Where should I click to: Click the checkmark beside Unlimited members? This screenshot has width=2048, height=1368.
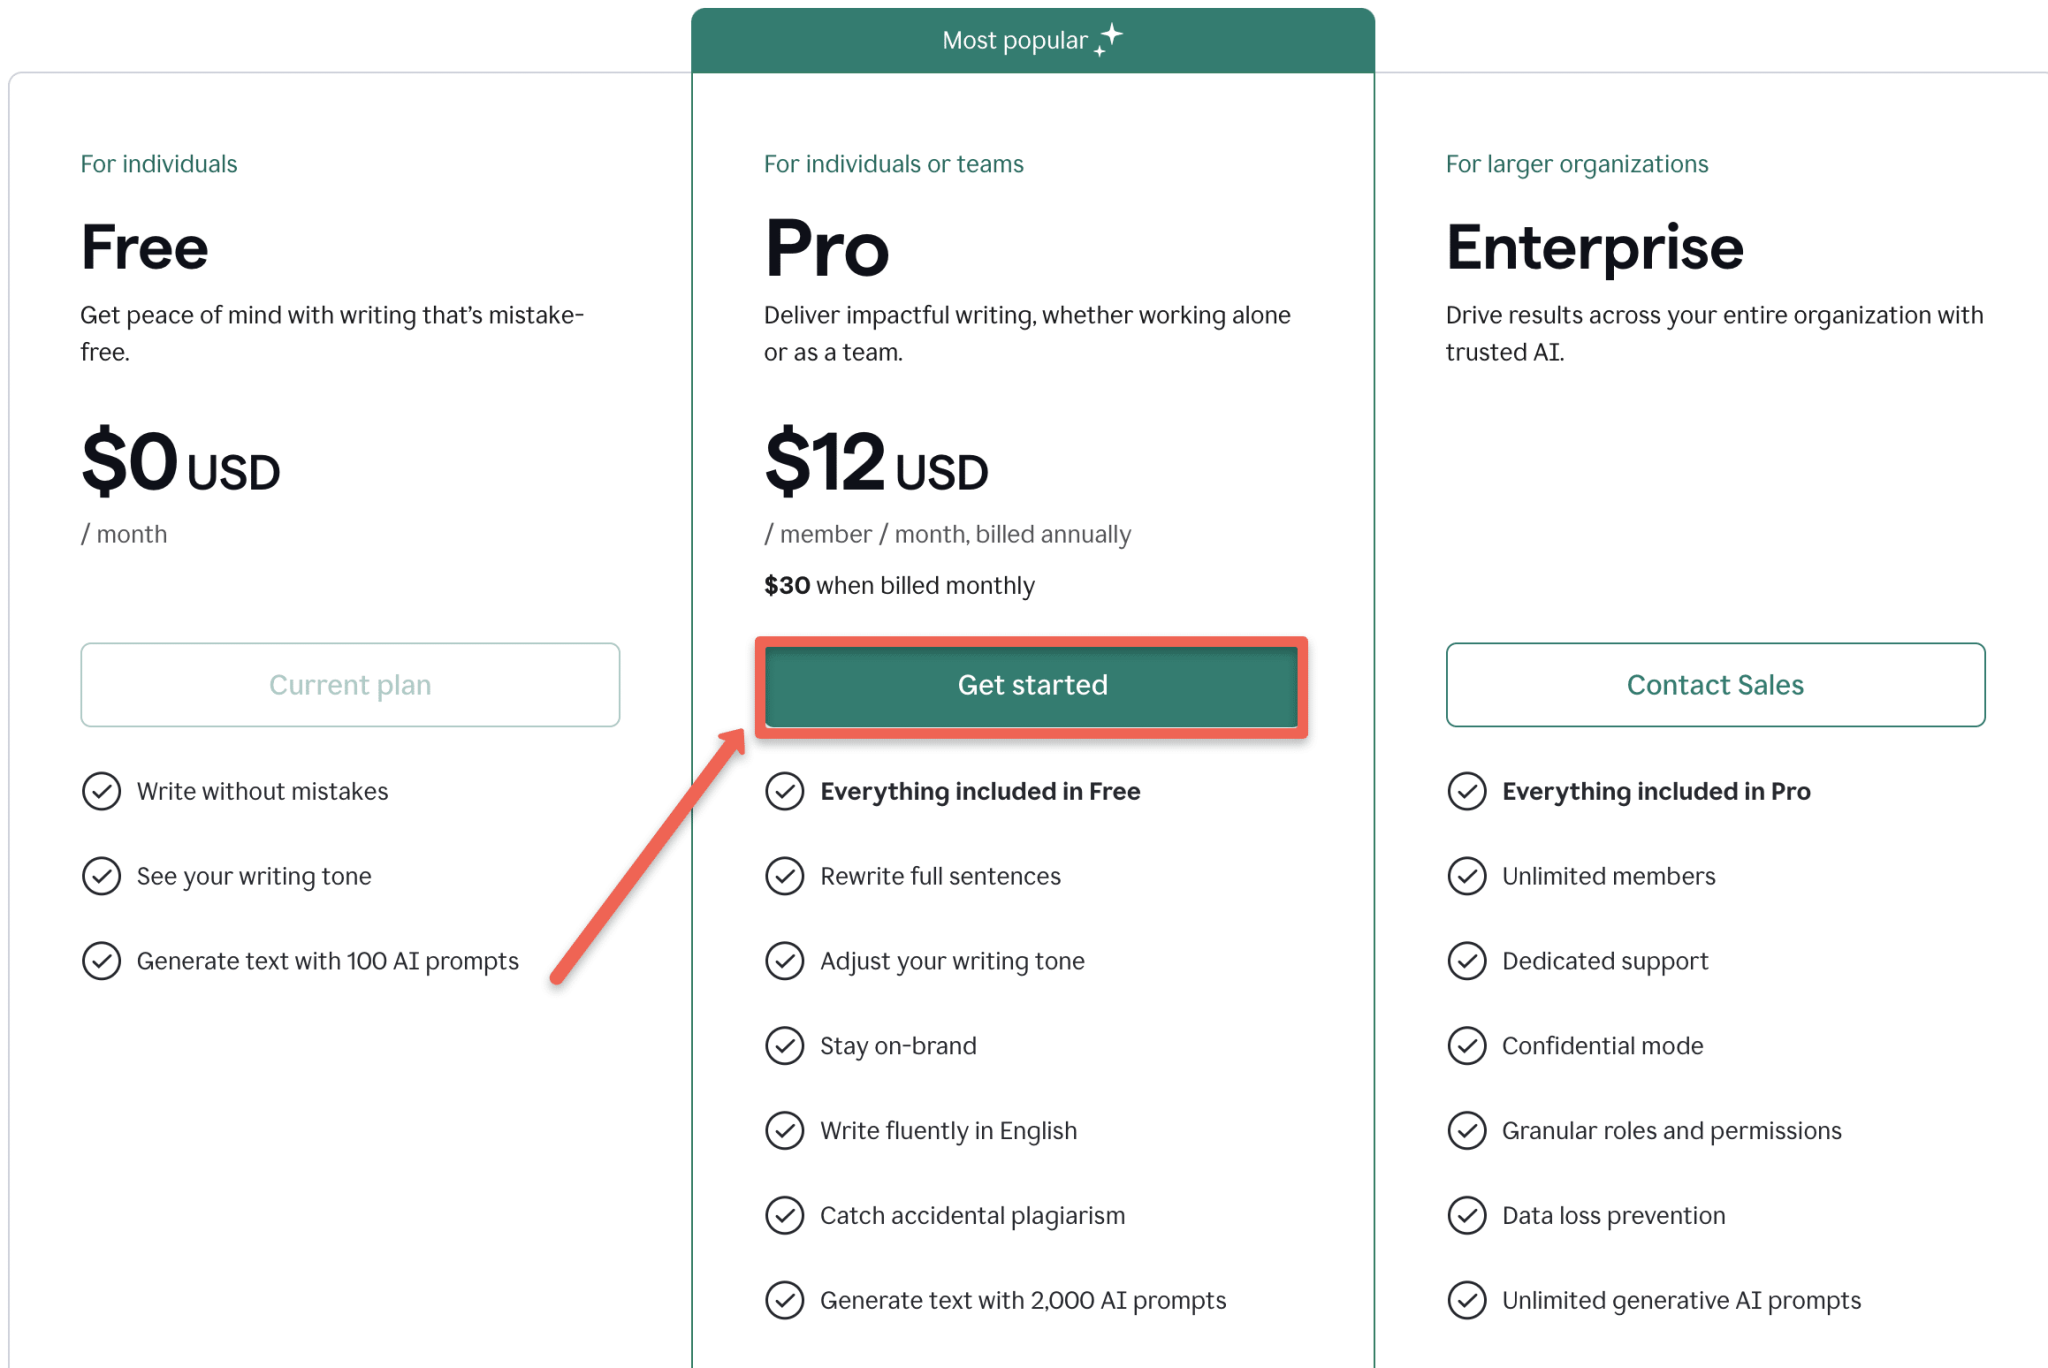pyautogui.click(x=1467, y=876)
